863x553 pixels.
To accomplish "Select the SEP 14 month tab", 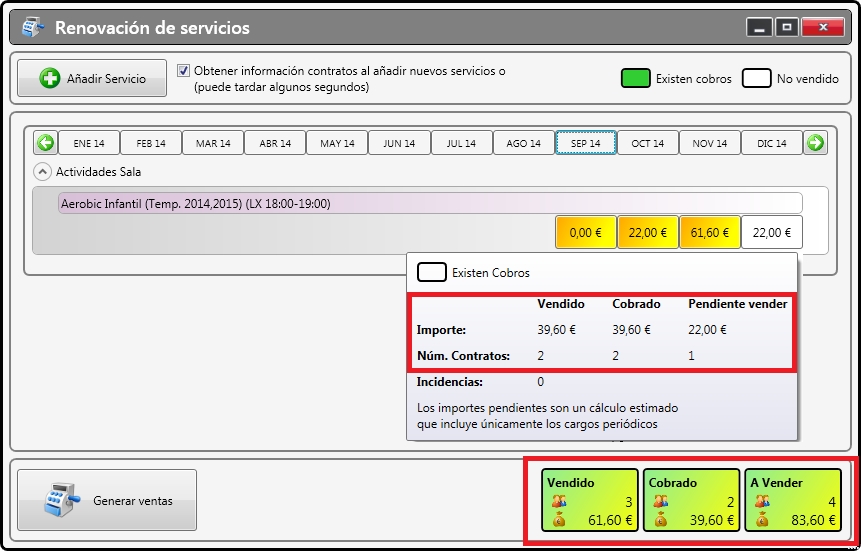I will click(x=586, y=143).
